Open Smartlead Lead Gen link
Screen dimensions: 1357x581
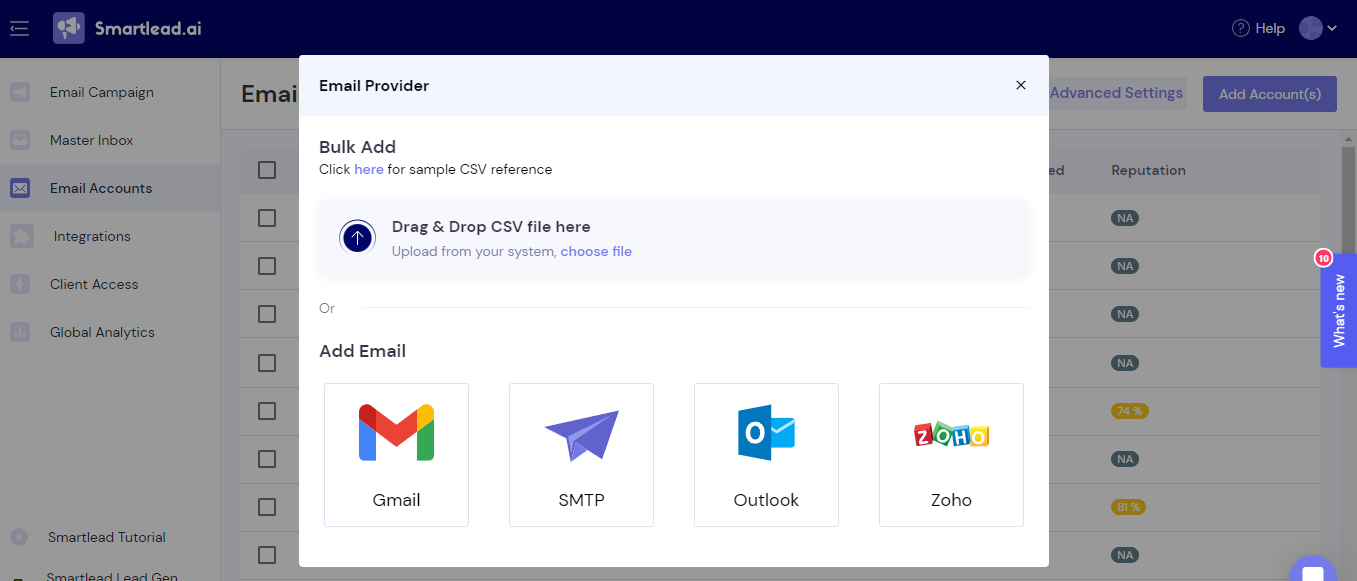tap(112, 576)
